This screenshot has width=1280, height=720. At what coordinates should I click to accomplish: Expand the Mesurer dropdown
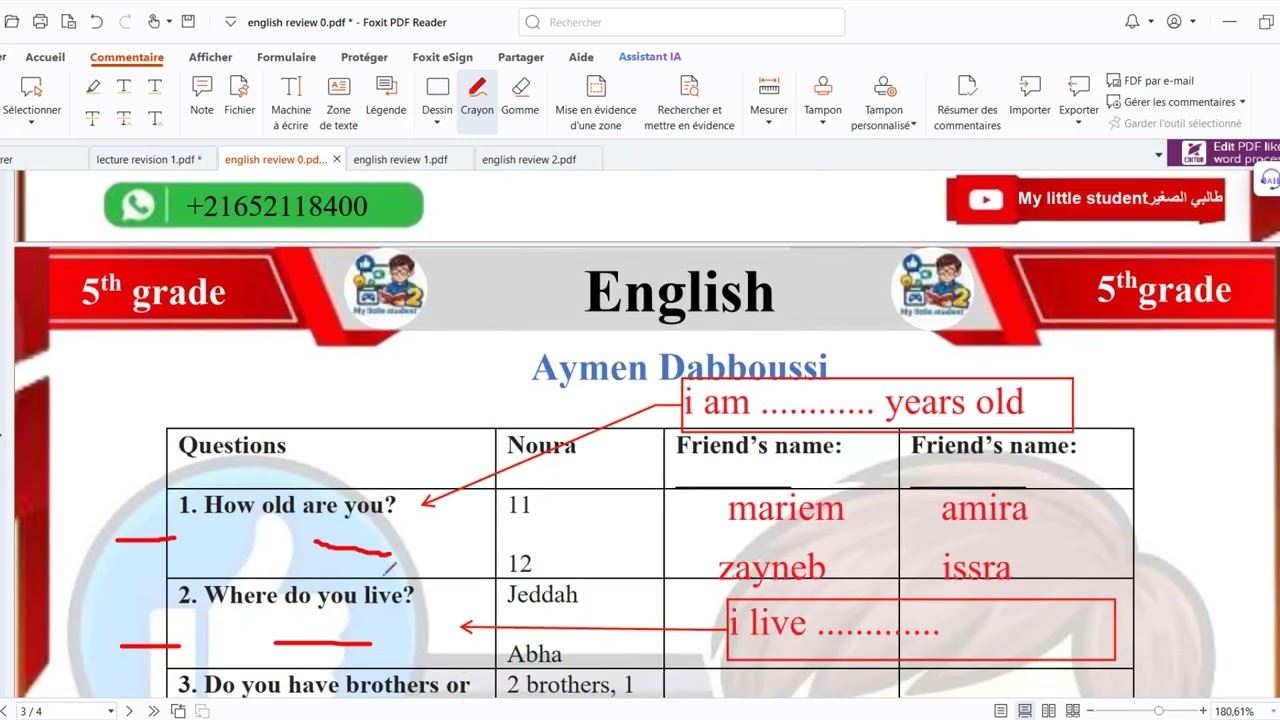tap(769, 123)
